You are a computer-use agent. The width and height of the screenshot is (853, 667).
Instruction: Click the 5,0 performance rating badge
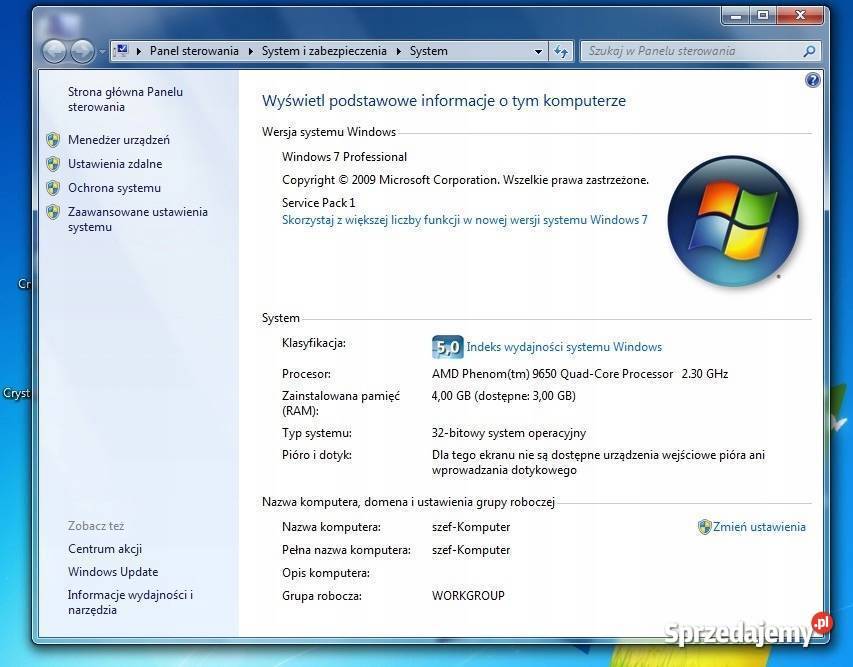[447, 347]
